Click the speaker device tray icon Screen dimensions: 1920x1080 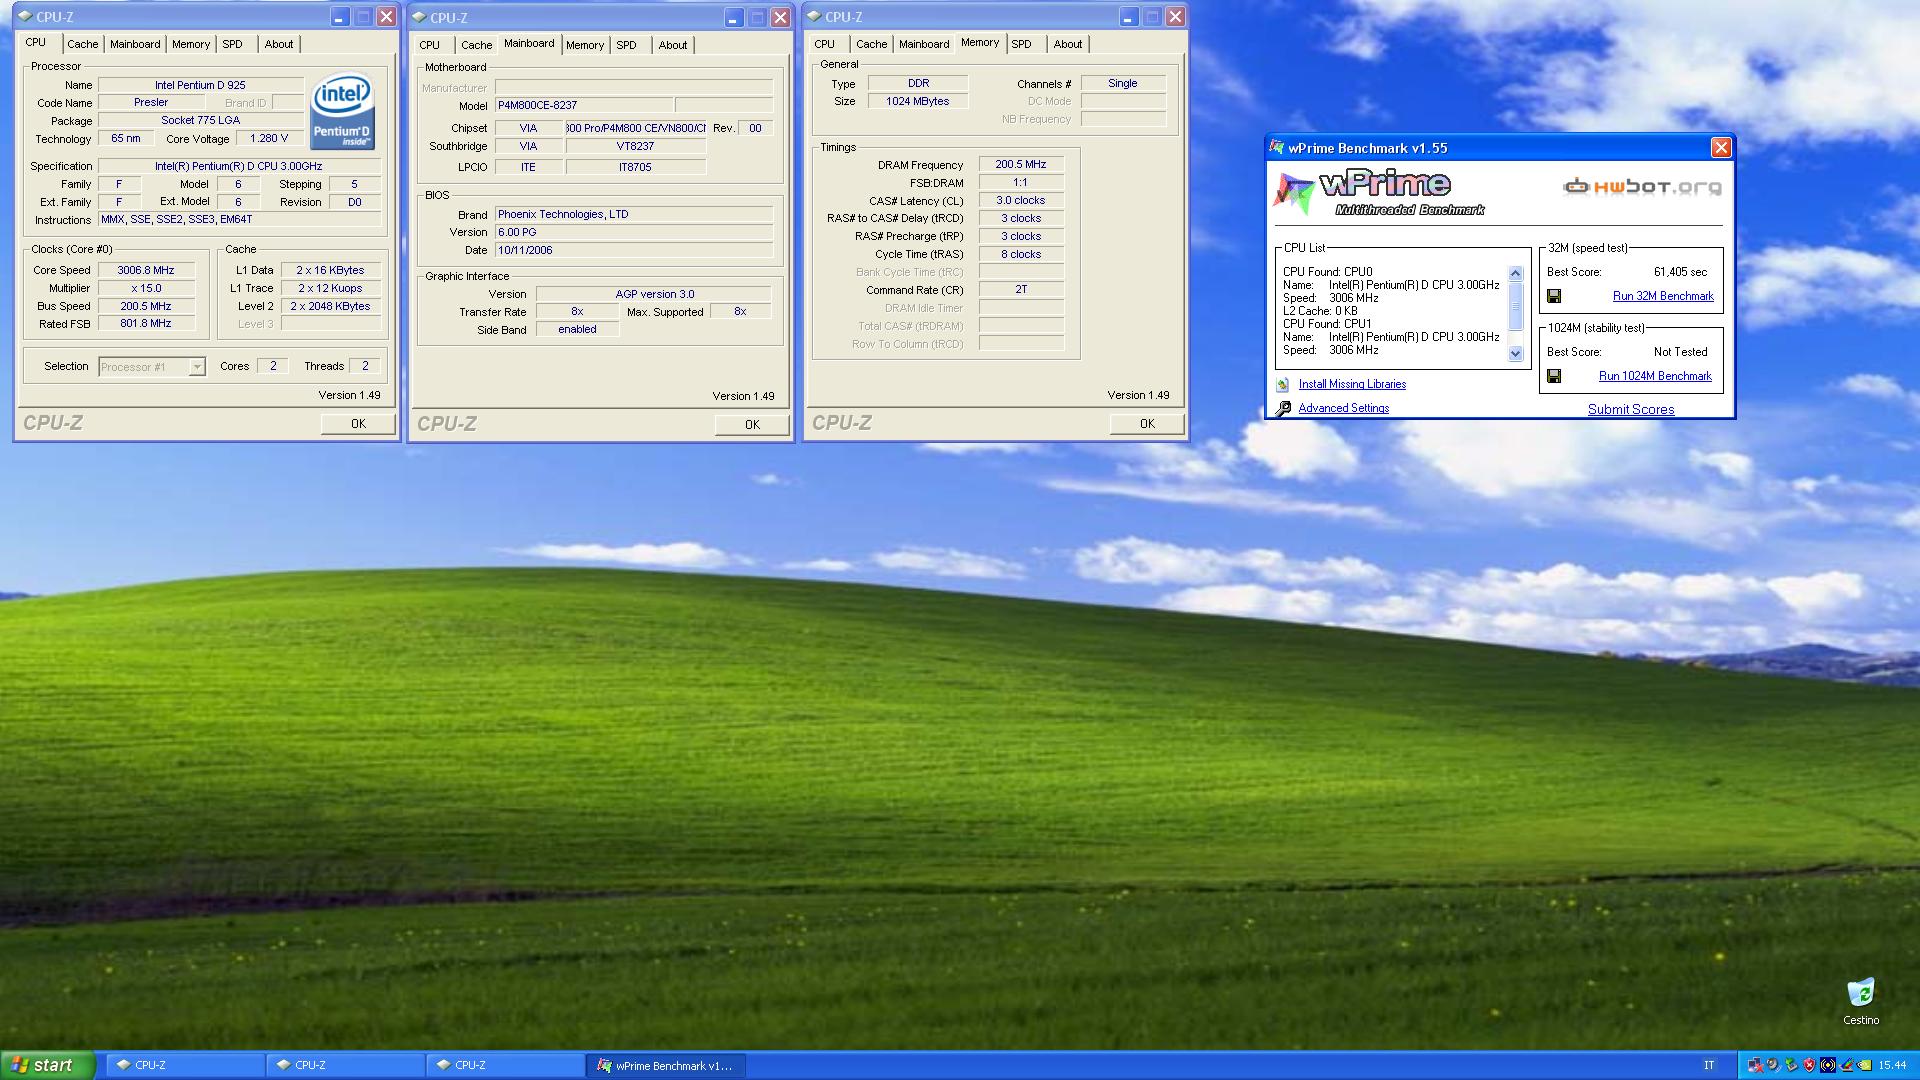click(x=1772, y=1065)
